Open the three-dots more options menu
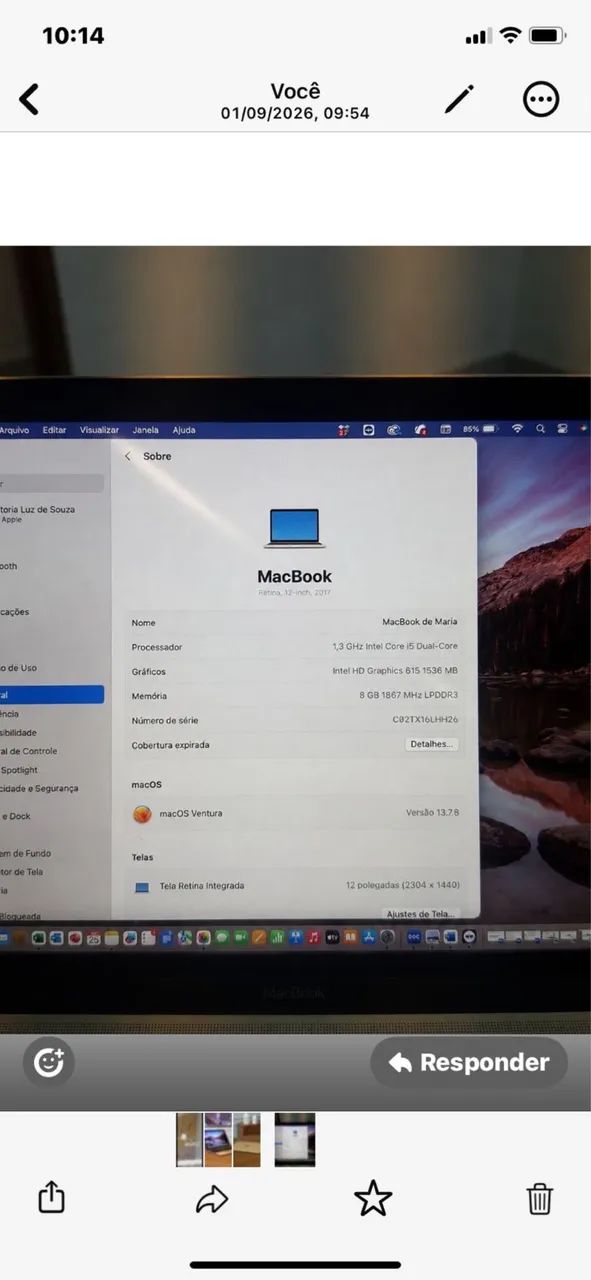 [x=541, y=98]
